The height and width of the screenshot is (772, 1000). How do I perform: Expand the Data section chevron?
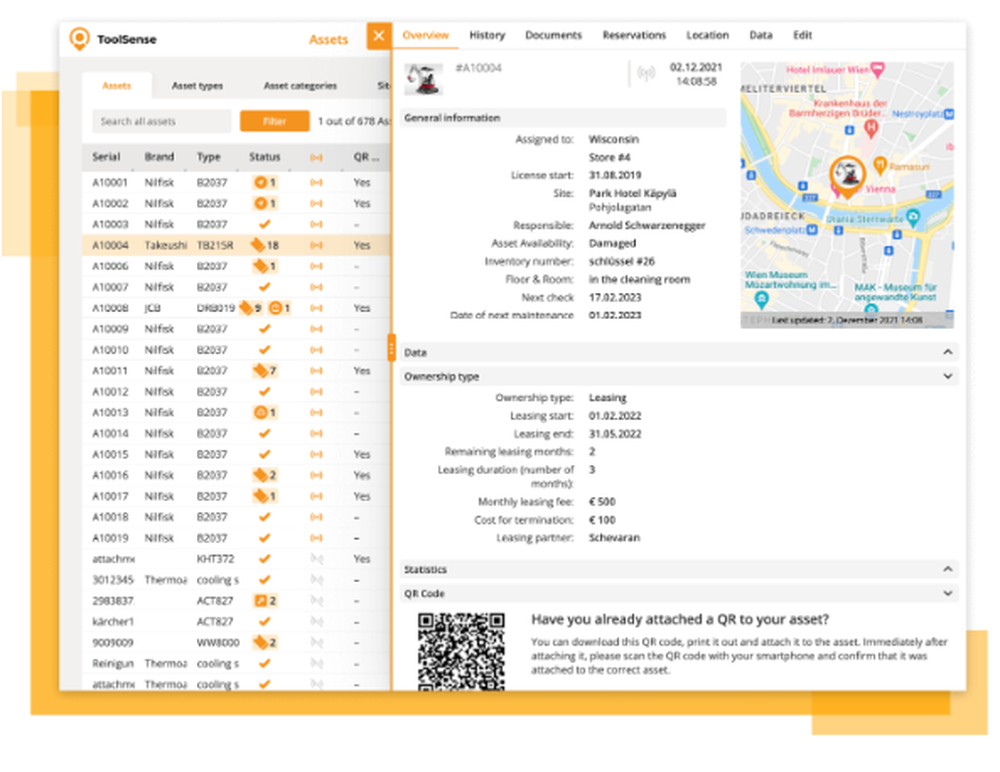pos(948,352)
